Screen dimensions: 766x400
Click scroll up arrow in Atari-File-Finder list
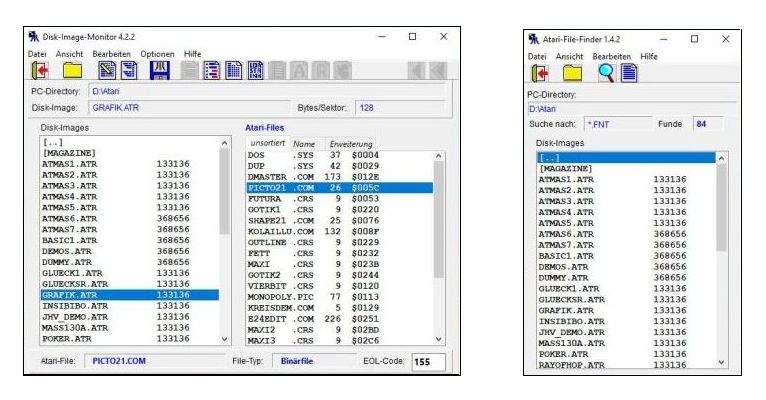click(x=722, y=157)
